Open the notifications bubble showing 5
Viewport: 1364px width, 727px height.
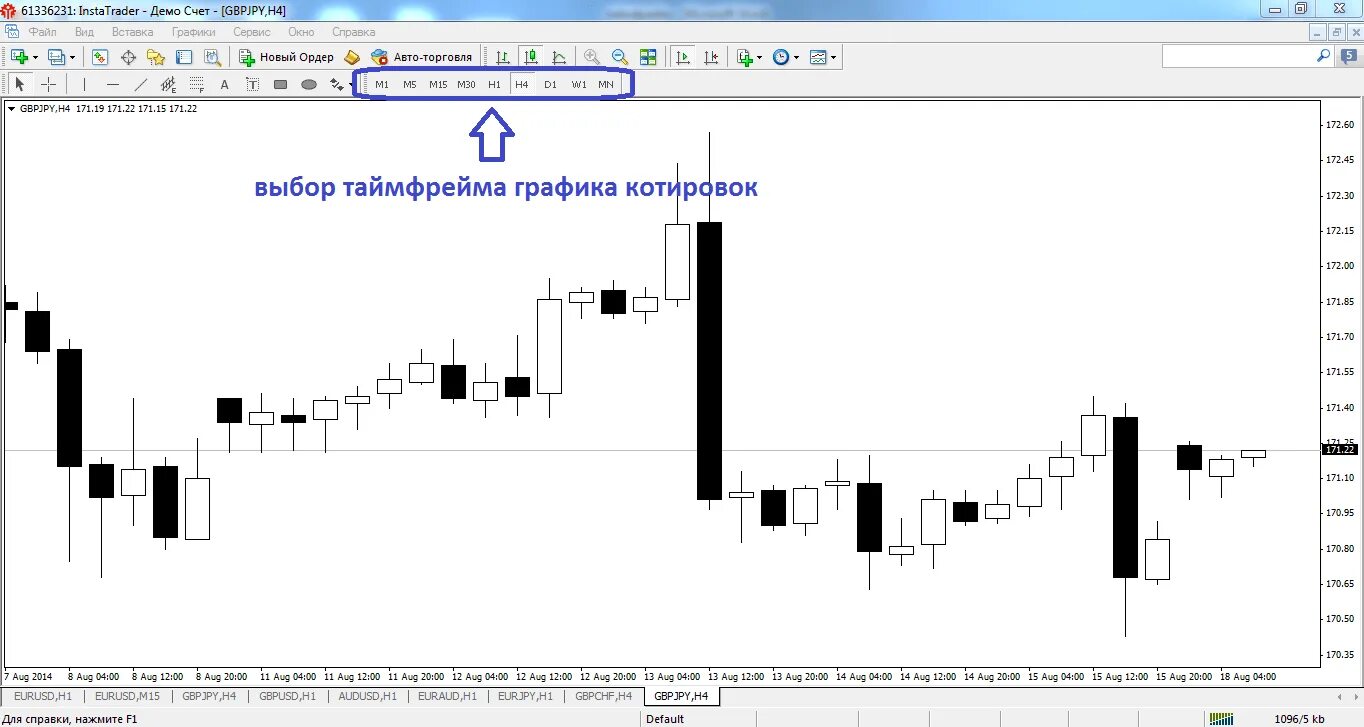(x=1349, y=57)
